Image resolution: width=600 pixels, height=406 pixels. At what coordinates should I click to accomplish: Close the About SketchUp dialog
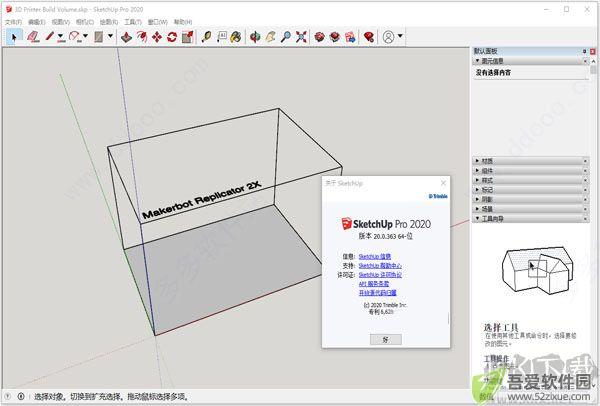pyautogui.click(x=443, y=183)
